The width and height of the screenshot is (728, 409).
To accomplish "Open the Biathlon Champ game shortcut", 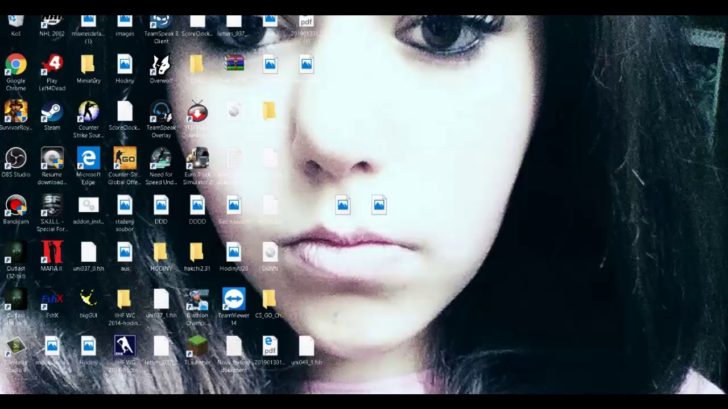I will pos(197,299).
